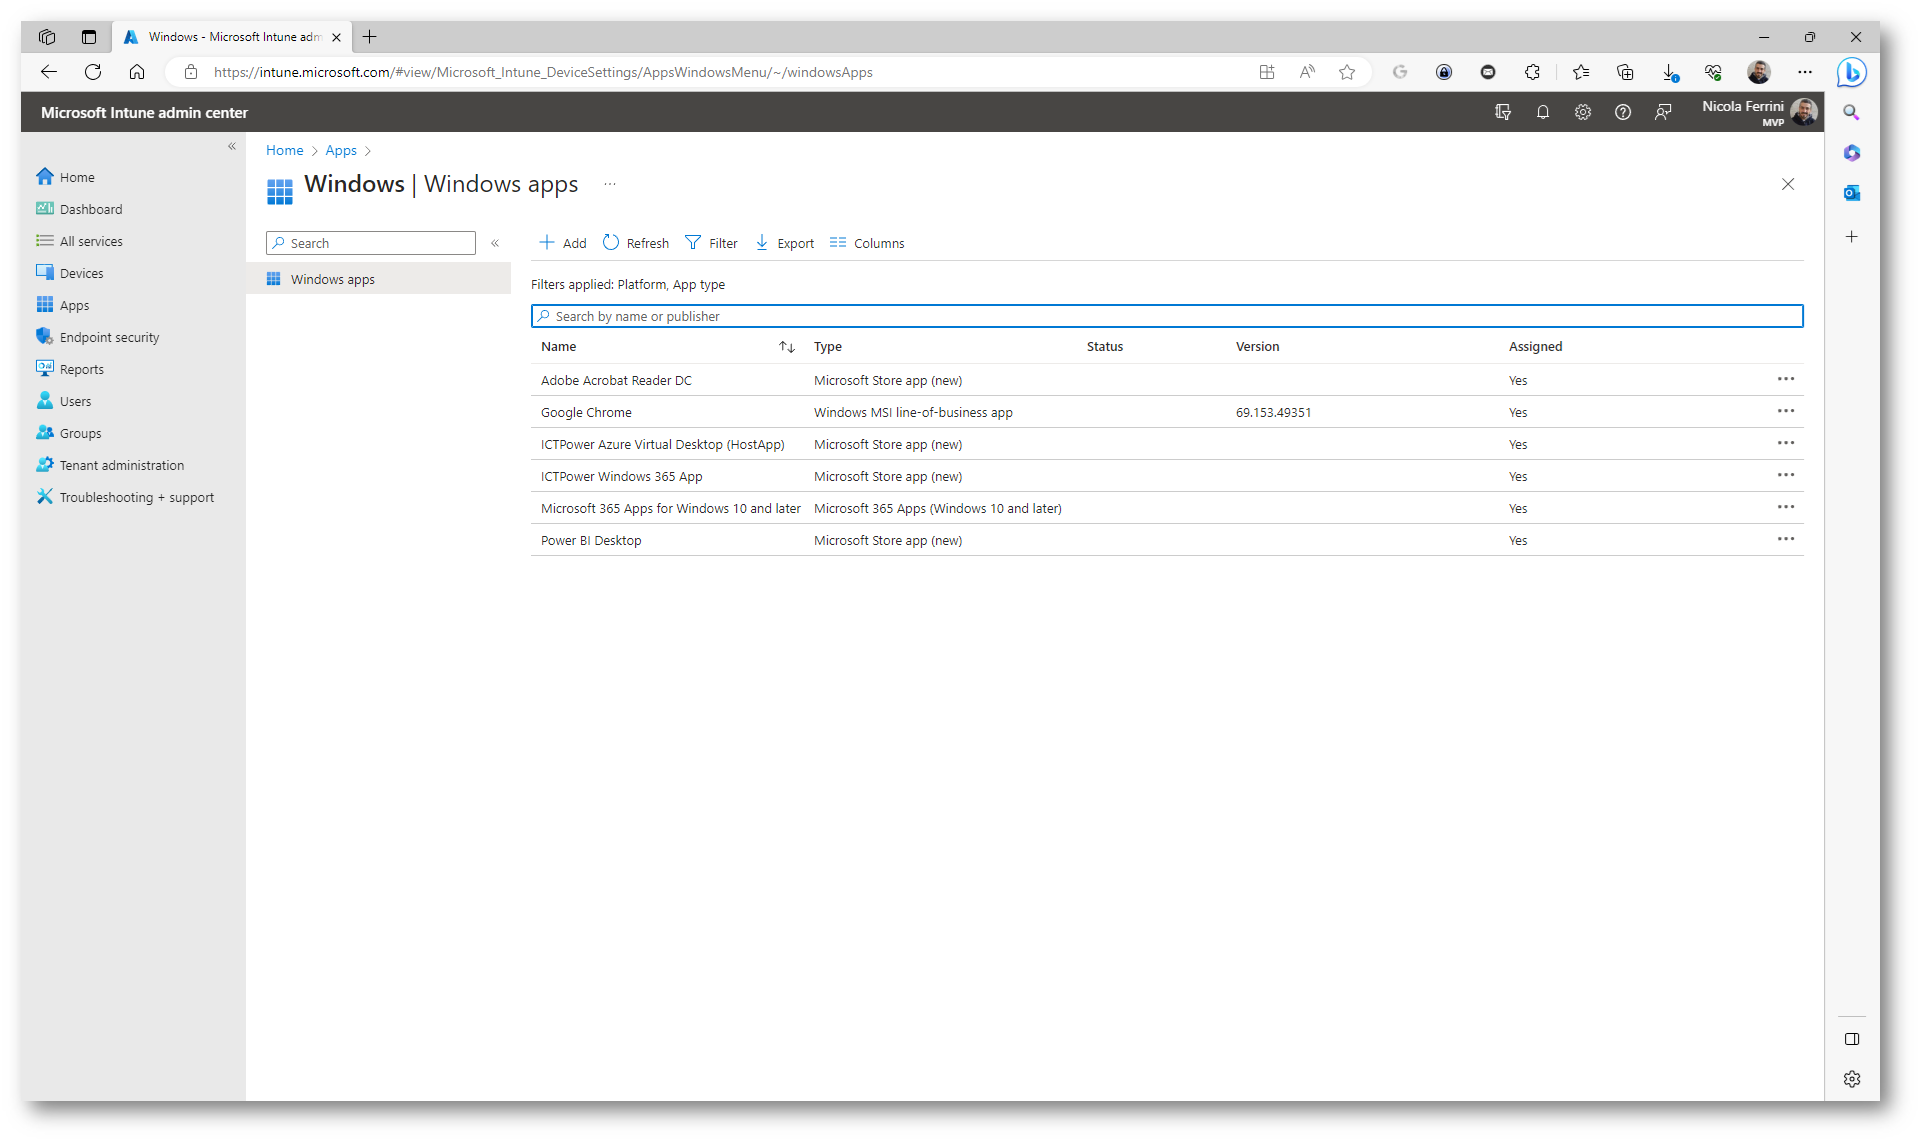The height and width of the screenshot is (1143, 1922).
Task: Open portal settings gear
Action: click(1583, 112)
